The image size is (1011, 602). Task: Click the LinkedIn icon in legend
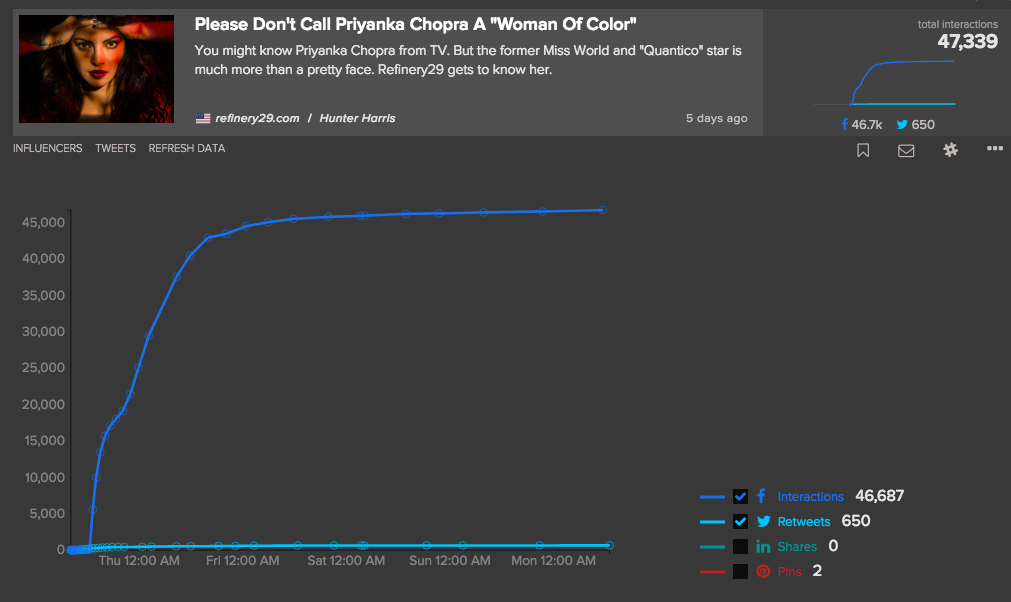coord(763,547)
